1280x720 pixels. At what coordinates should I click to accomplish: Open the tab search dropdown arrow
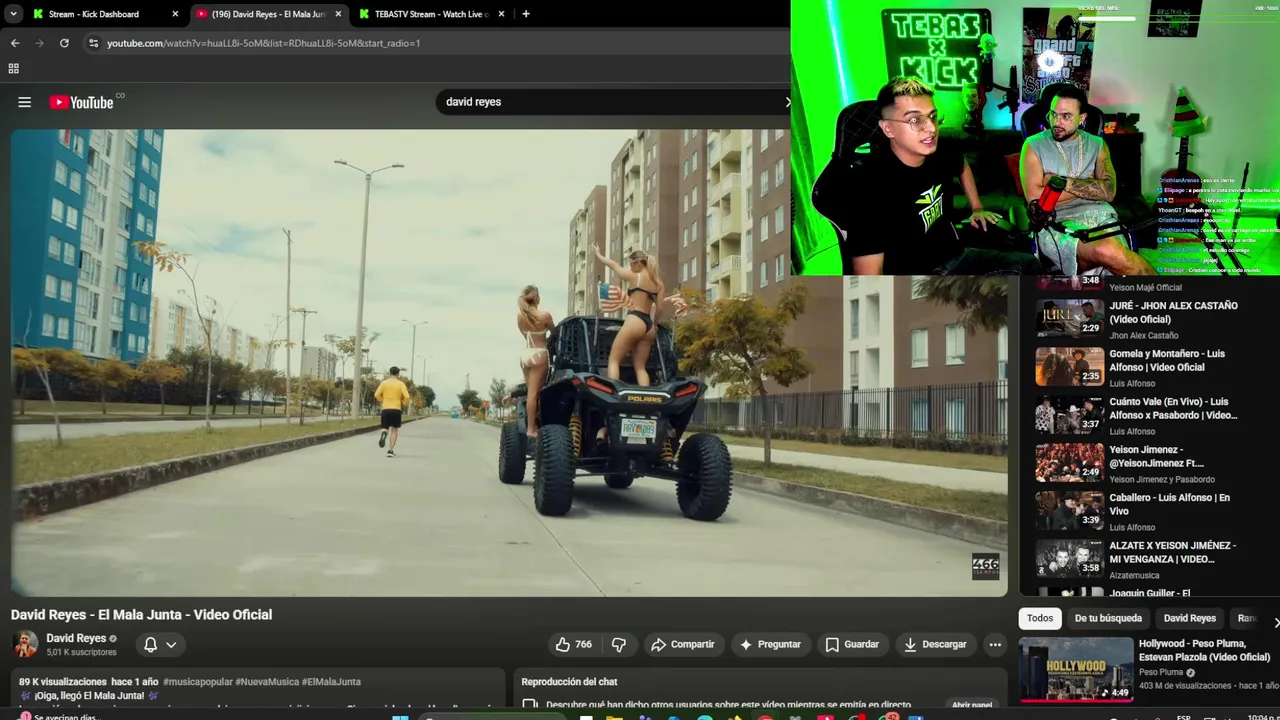coord(13,14)
